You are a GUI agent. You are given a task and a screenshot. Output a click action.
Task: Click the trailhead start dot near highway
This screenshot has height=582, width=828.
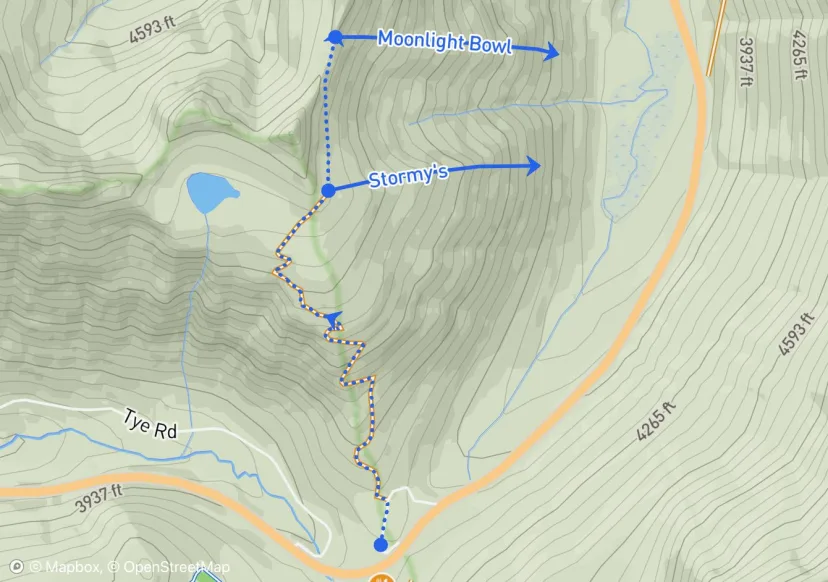coord(381,545)
